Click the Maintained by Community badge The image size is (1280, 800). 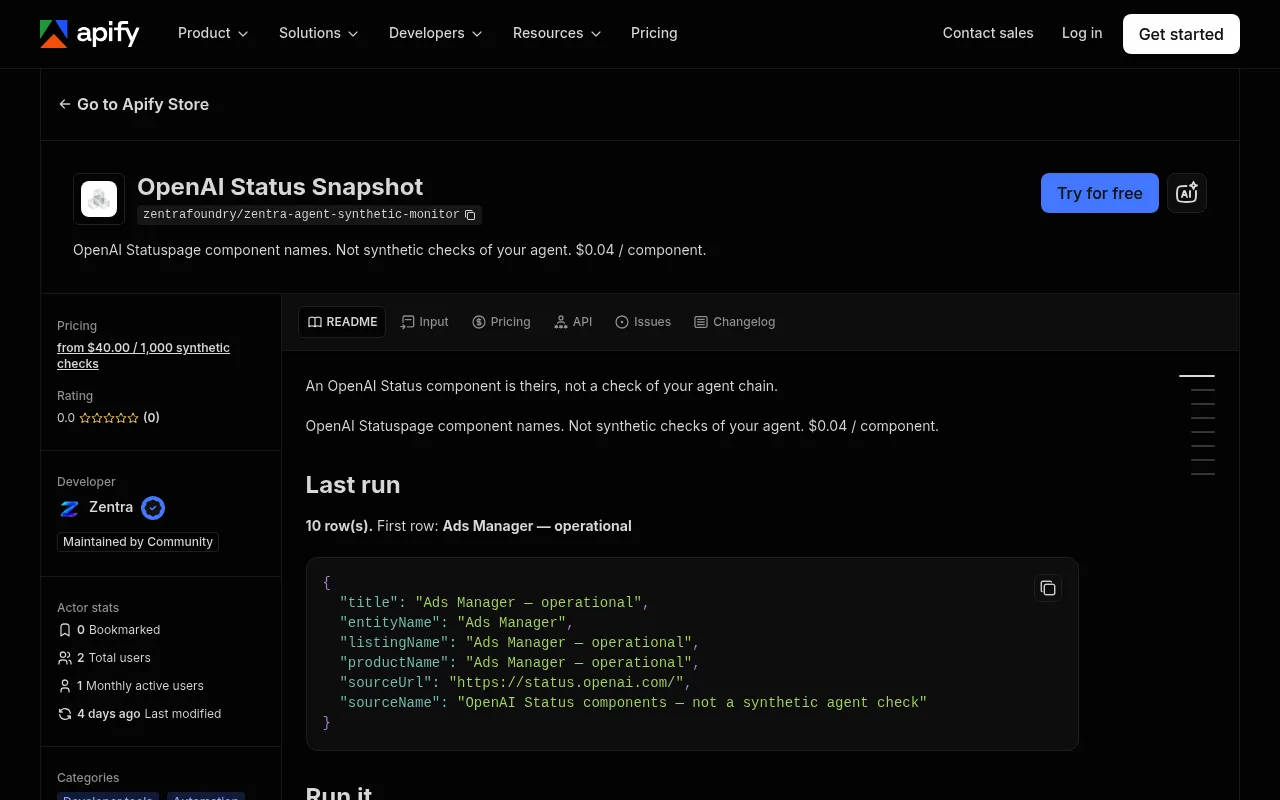tap(138, 542)
